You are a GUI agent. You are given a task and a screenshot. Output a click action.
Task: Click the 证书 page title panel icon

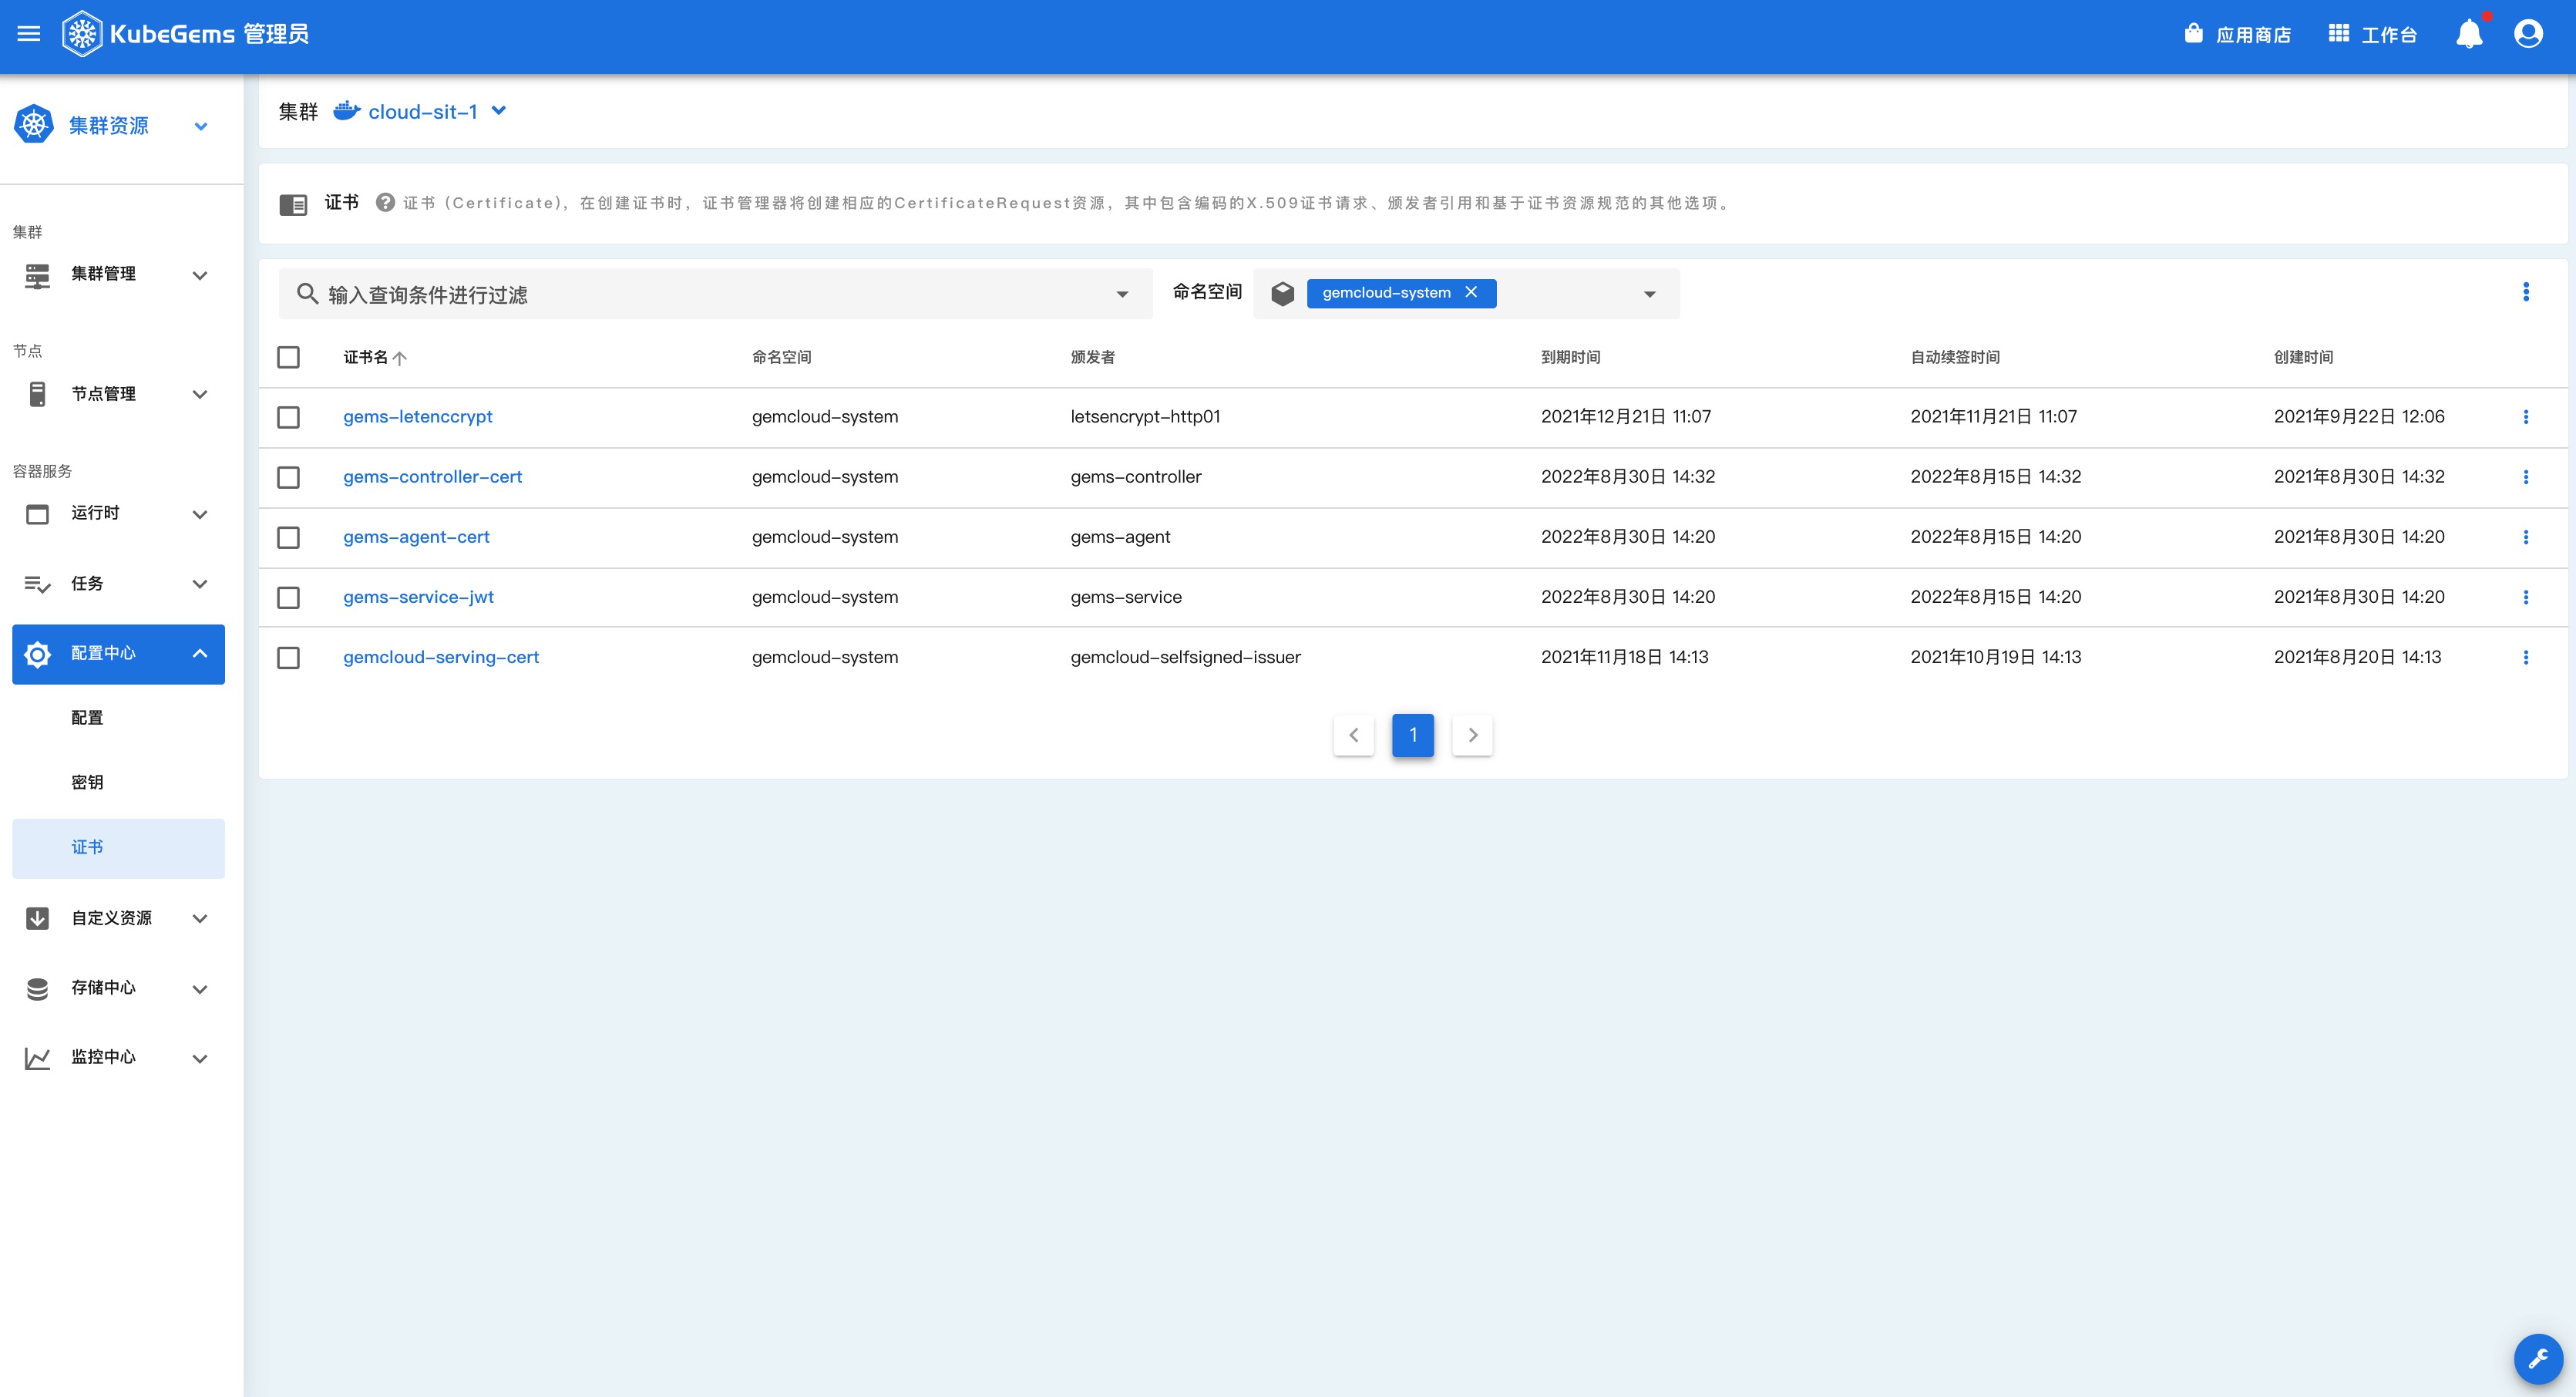coord(293,204)
